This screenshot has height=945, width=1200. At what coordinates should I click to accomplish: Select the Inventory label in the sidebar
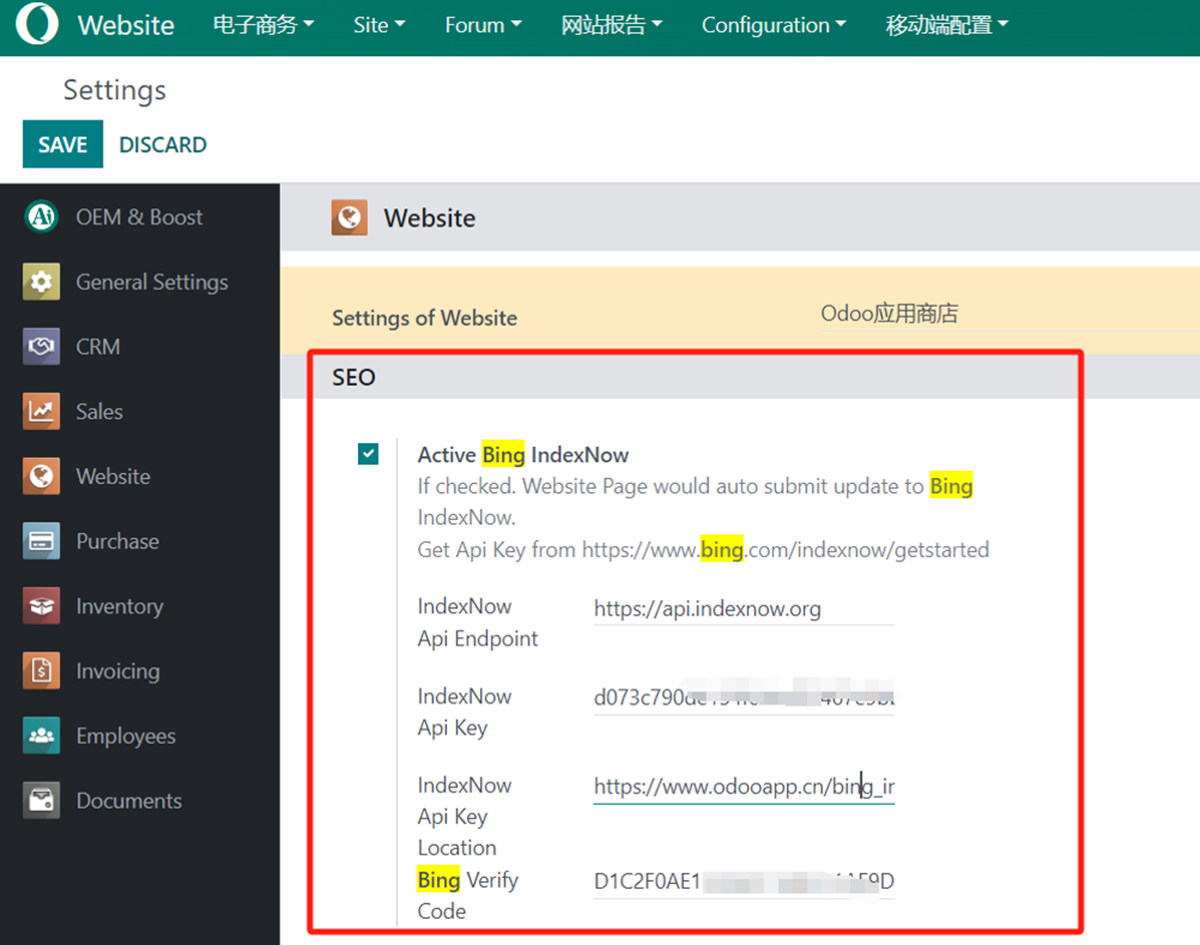pyautogui.click(x=119, y=606)
